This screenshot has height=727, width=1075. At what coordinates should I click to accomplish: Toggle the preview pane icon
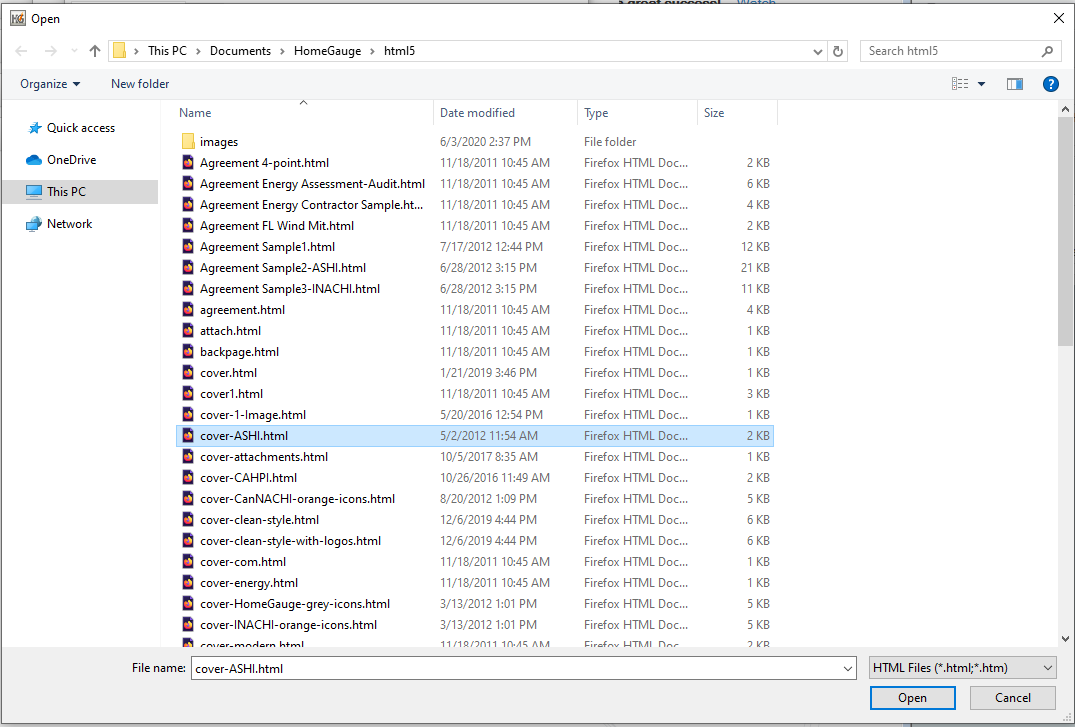point(1015,84)
